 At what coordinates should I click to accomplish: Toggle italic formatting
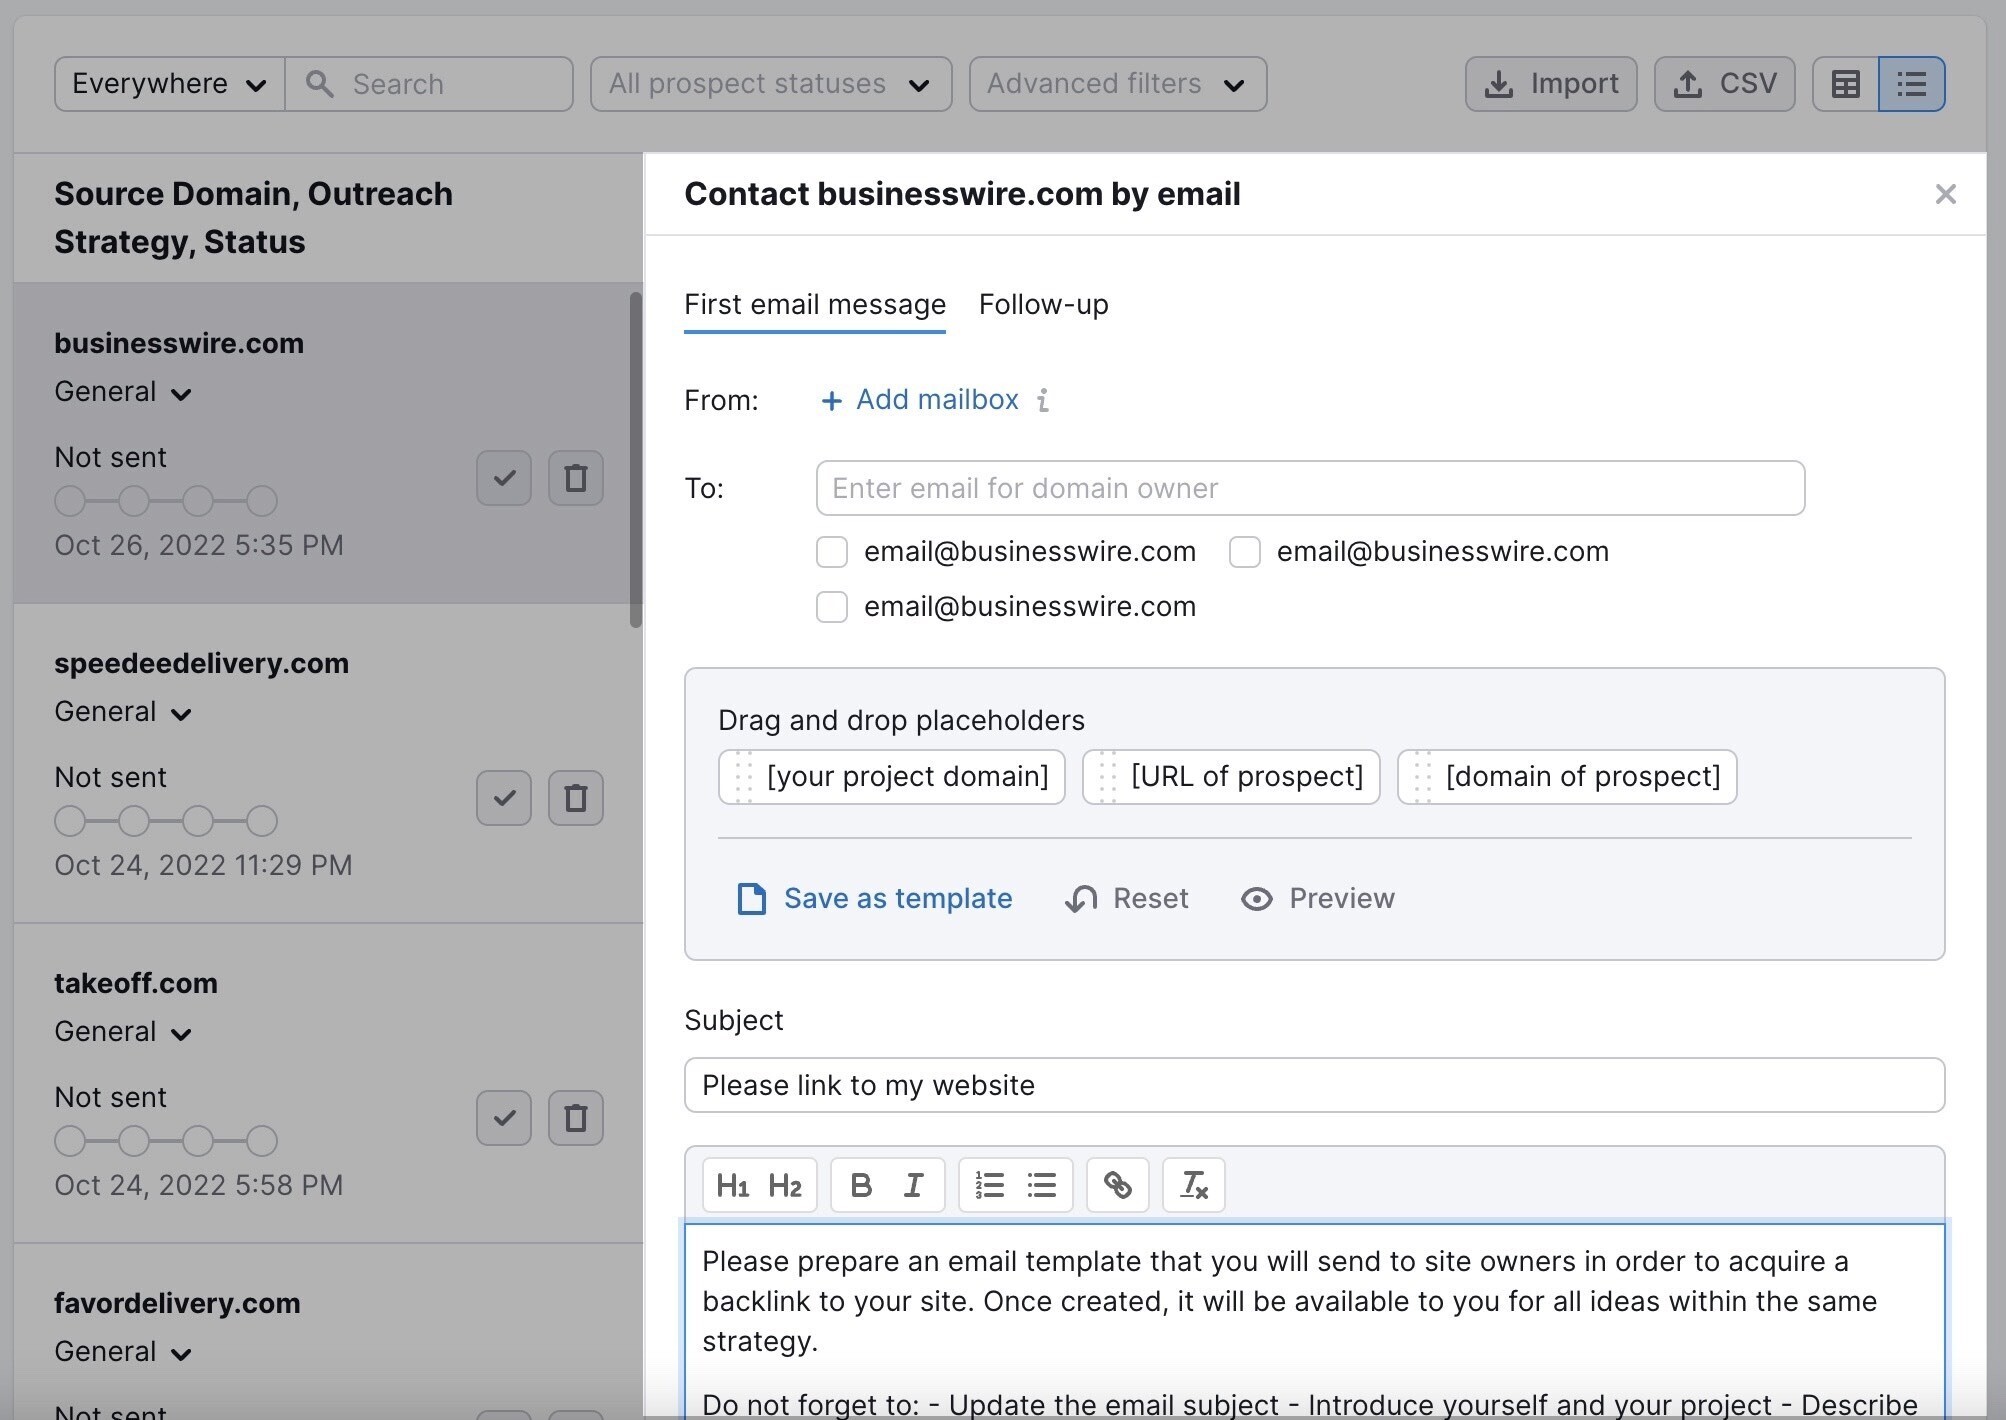[913, 1186]
